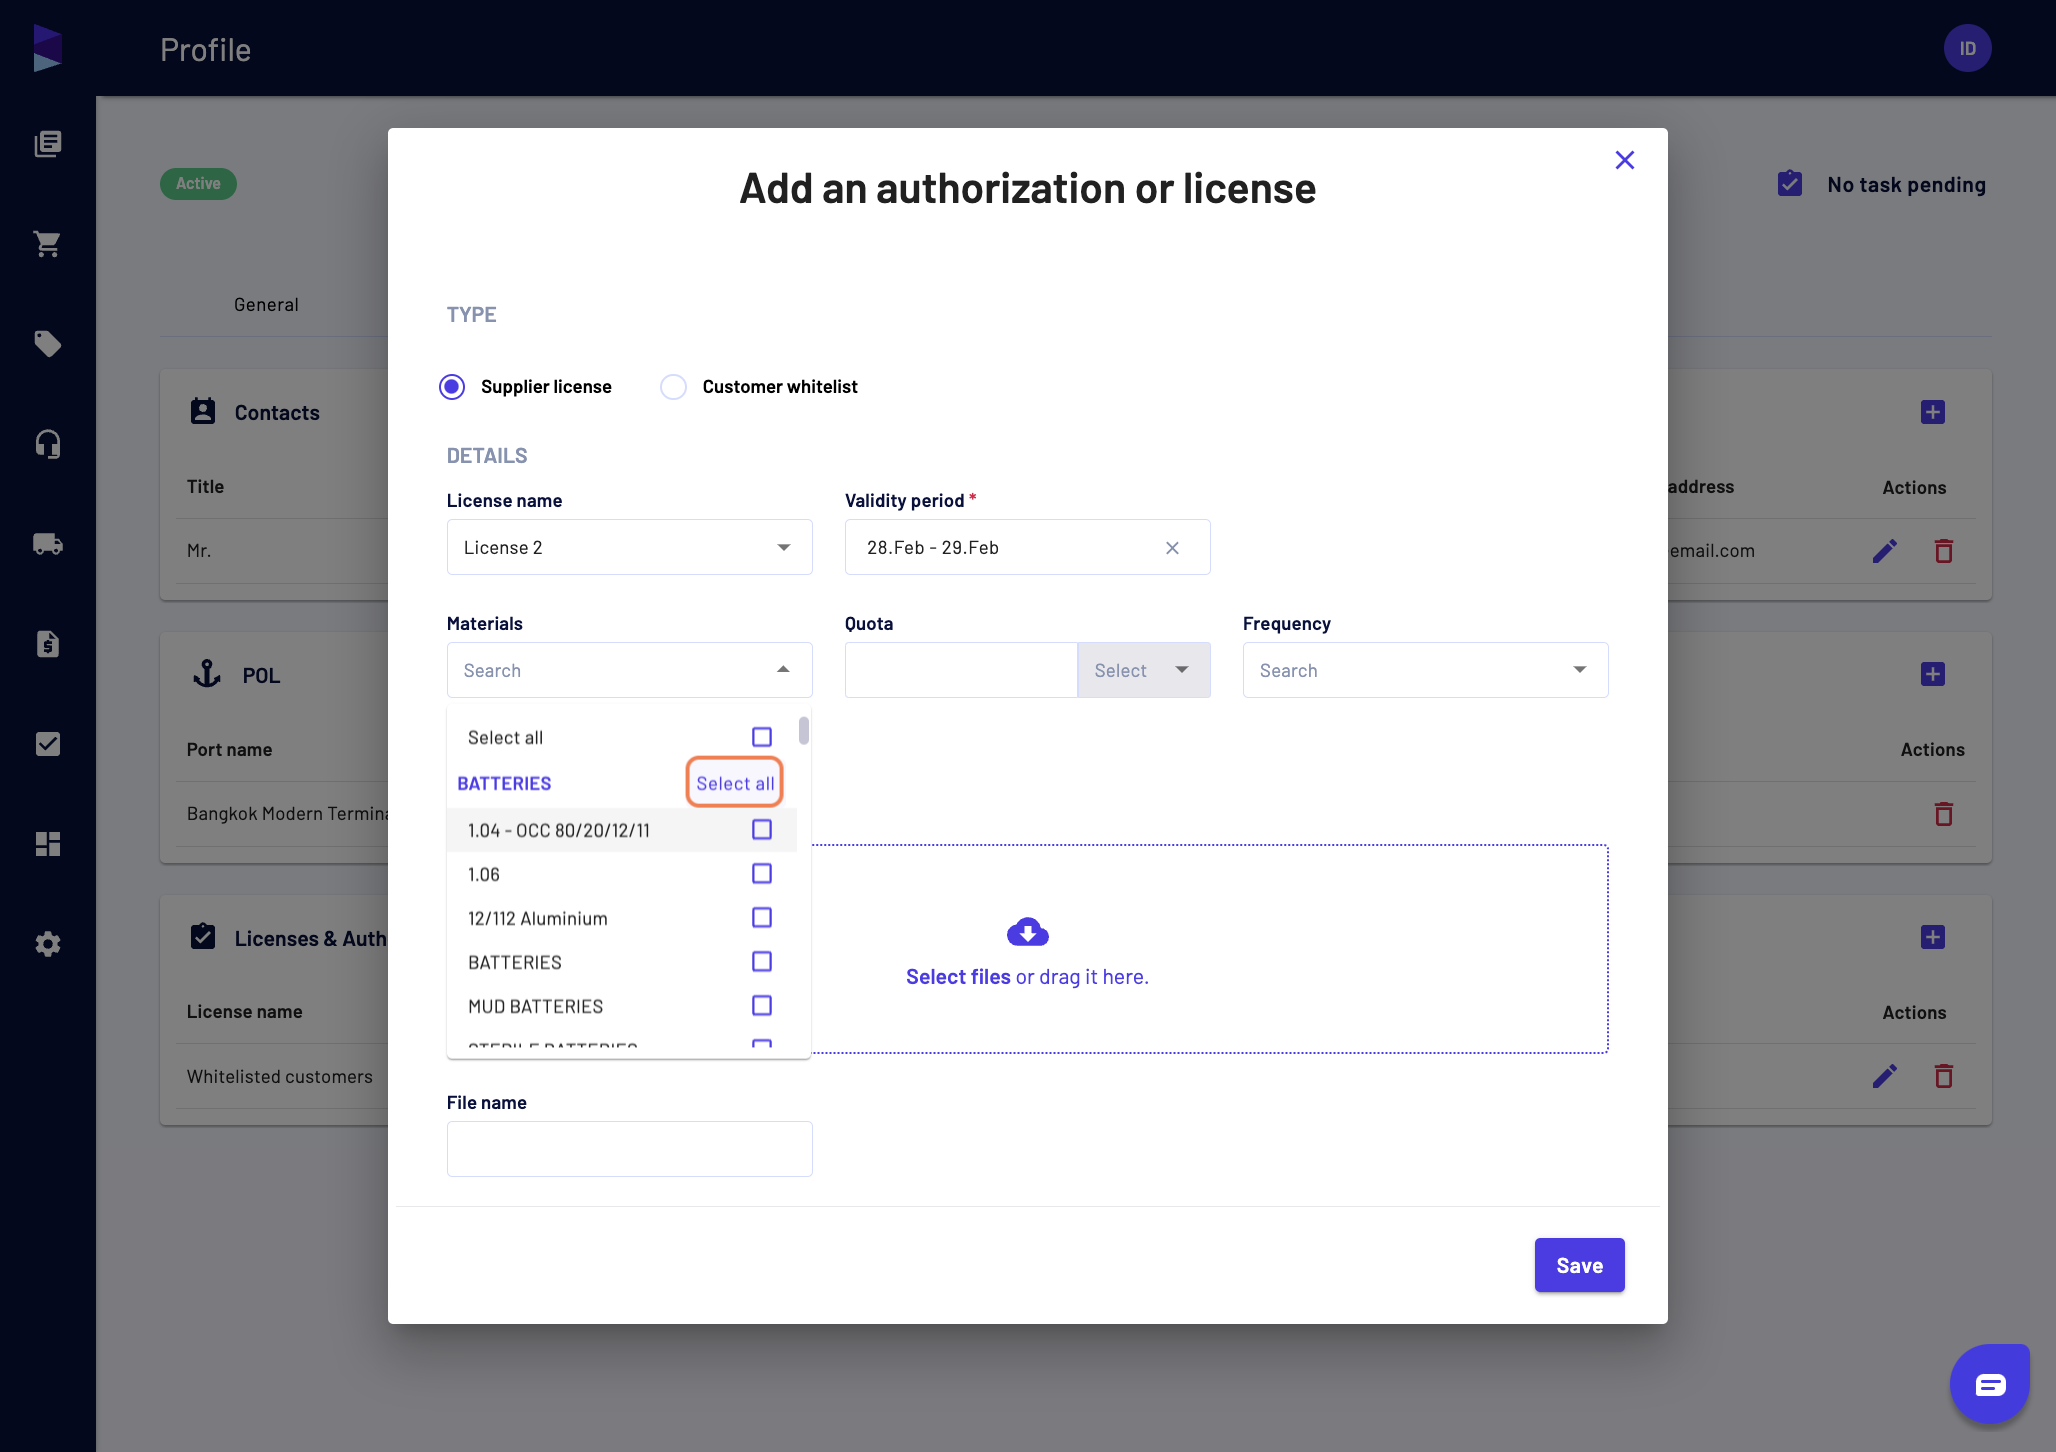Click the Quota amount field
The height and width of the screenshot is (1452, 2056).
tap(961, 670)
